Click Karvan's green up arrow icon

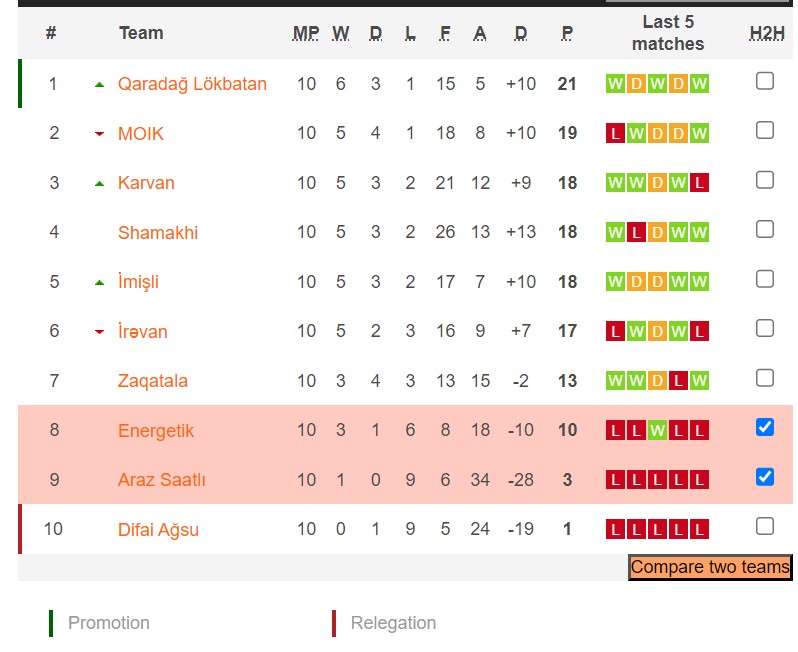tap(99, 184)
